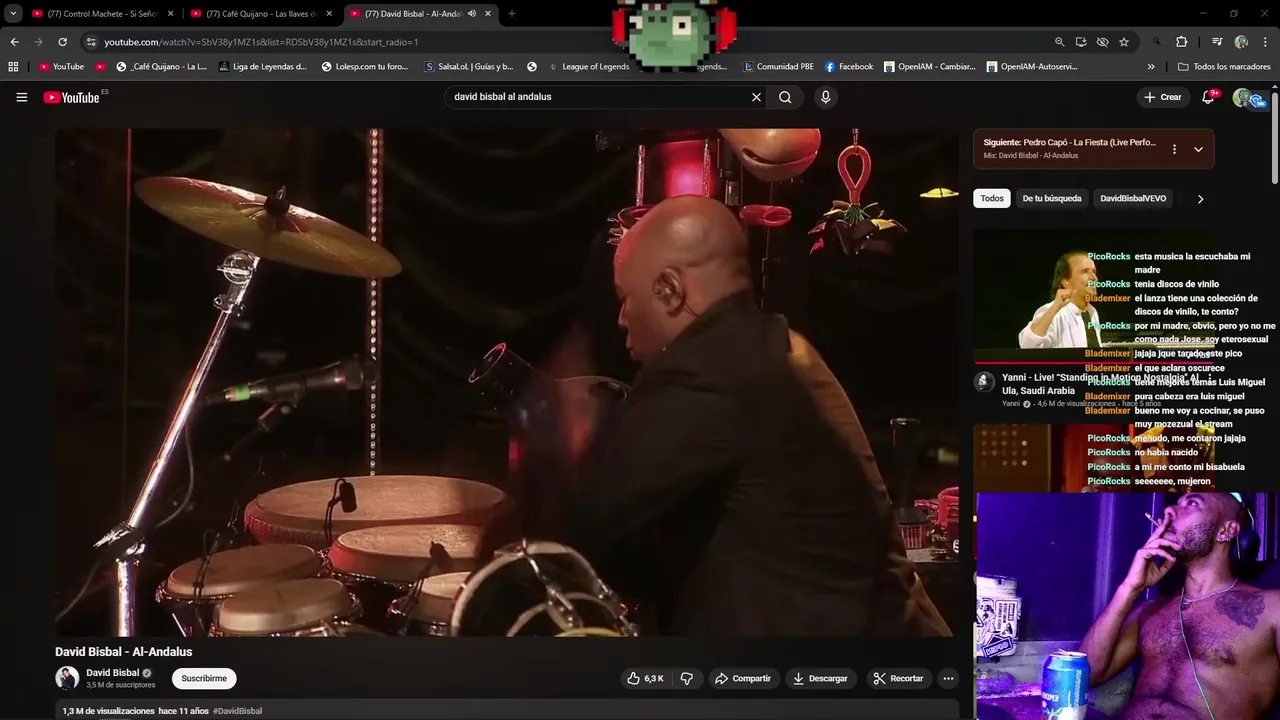Close the Café Quijano tab
This screenshot has height=720, width=1280.
pos(329,14)
